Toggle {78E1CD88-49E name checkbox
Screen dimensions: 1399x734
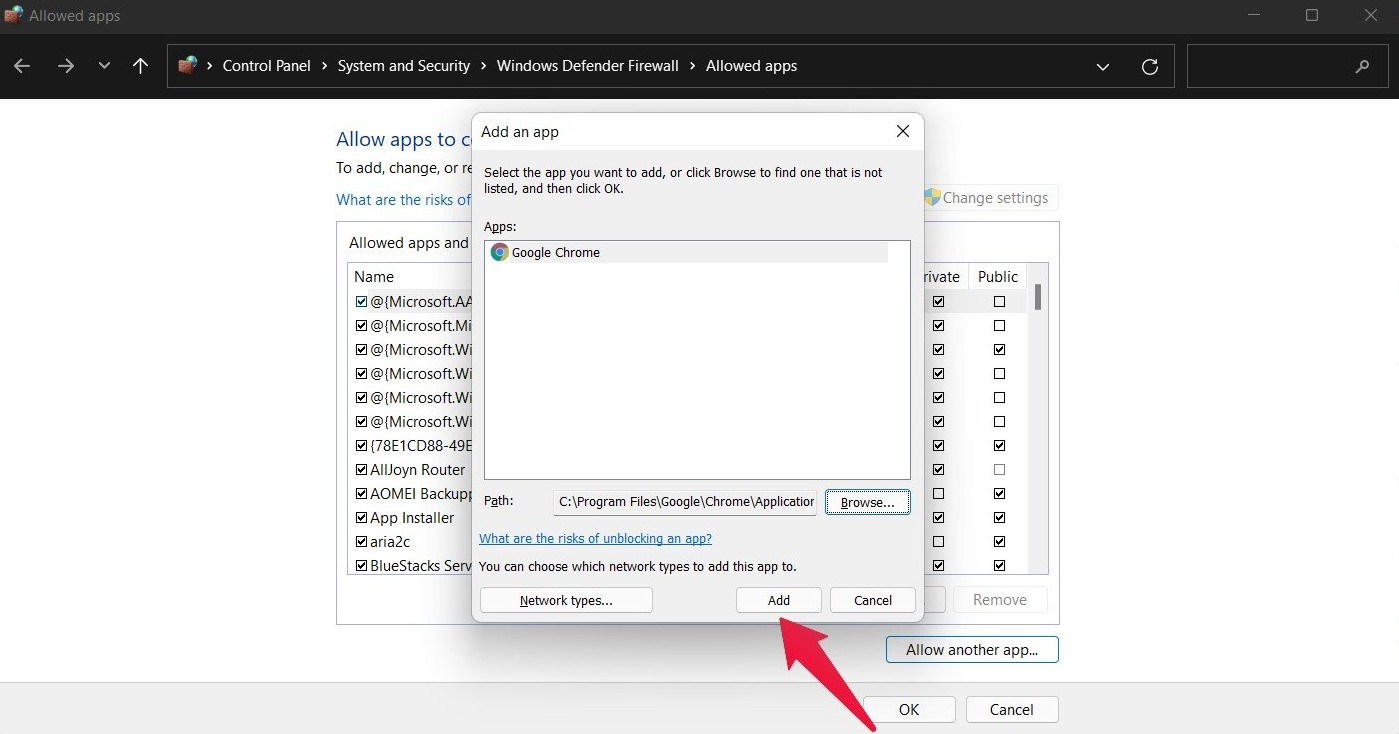click(361, 446)
